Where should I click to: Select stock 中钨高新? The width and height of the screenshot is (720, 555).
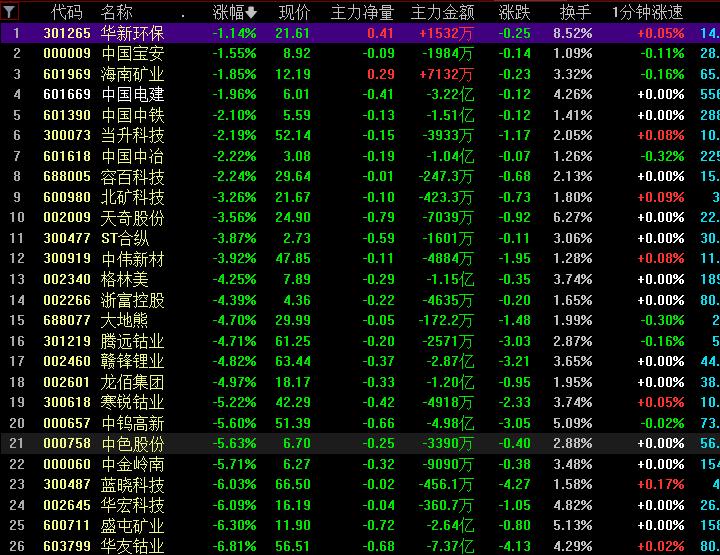(x=133, y=423)
